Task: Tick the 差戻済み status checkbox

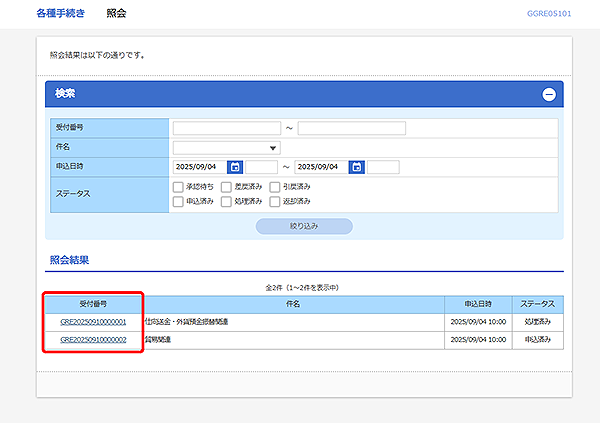Action: (x=226, y=187)
